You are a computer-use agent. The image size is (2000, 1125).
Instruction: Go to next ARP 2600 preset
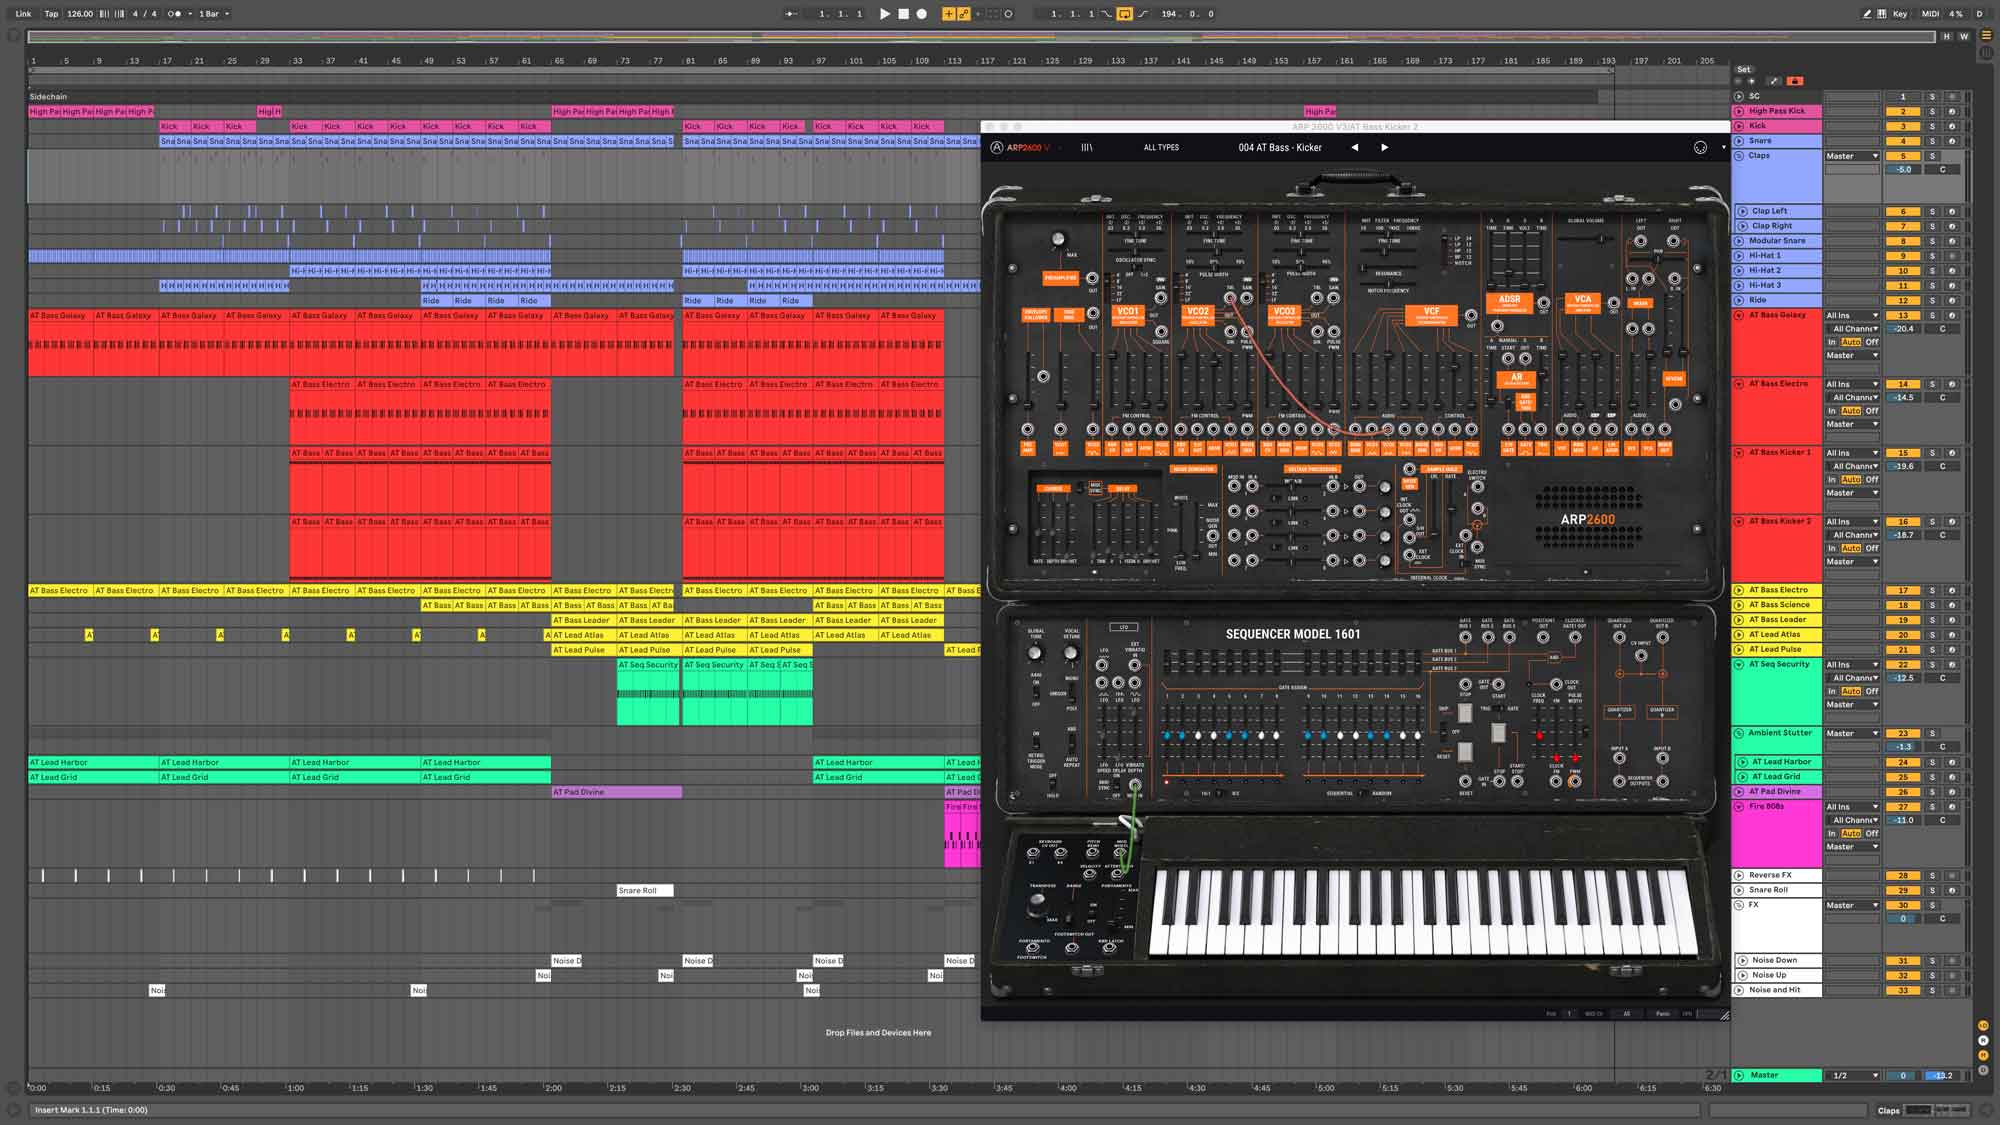pyautogui.click(x=1384, y=147)
